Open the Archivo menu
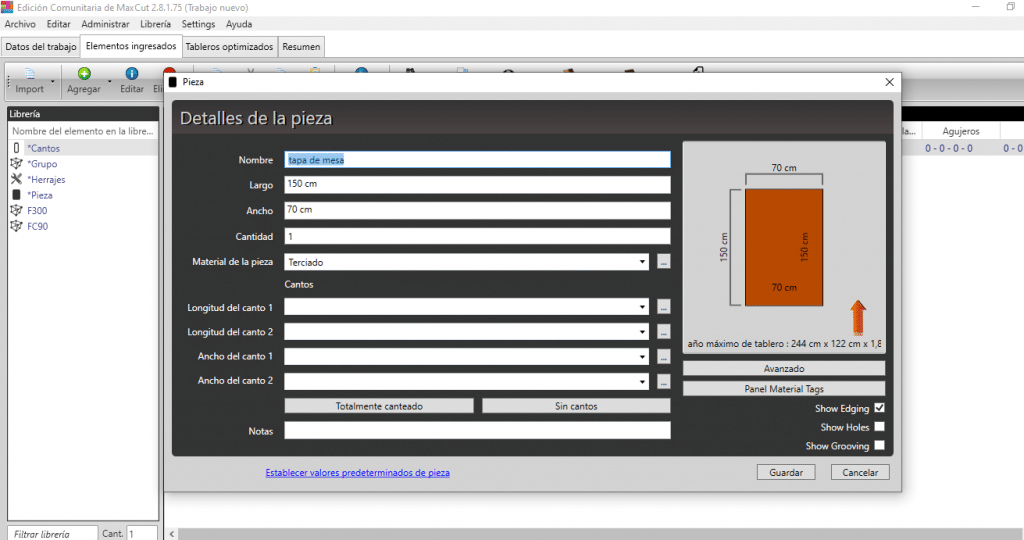The height and width of the screenshot is (540, 1024). pos(20,24)
